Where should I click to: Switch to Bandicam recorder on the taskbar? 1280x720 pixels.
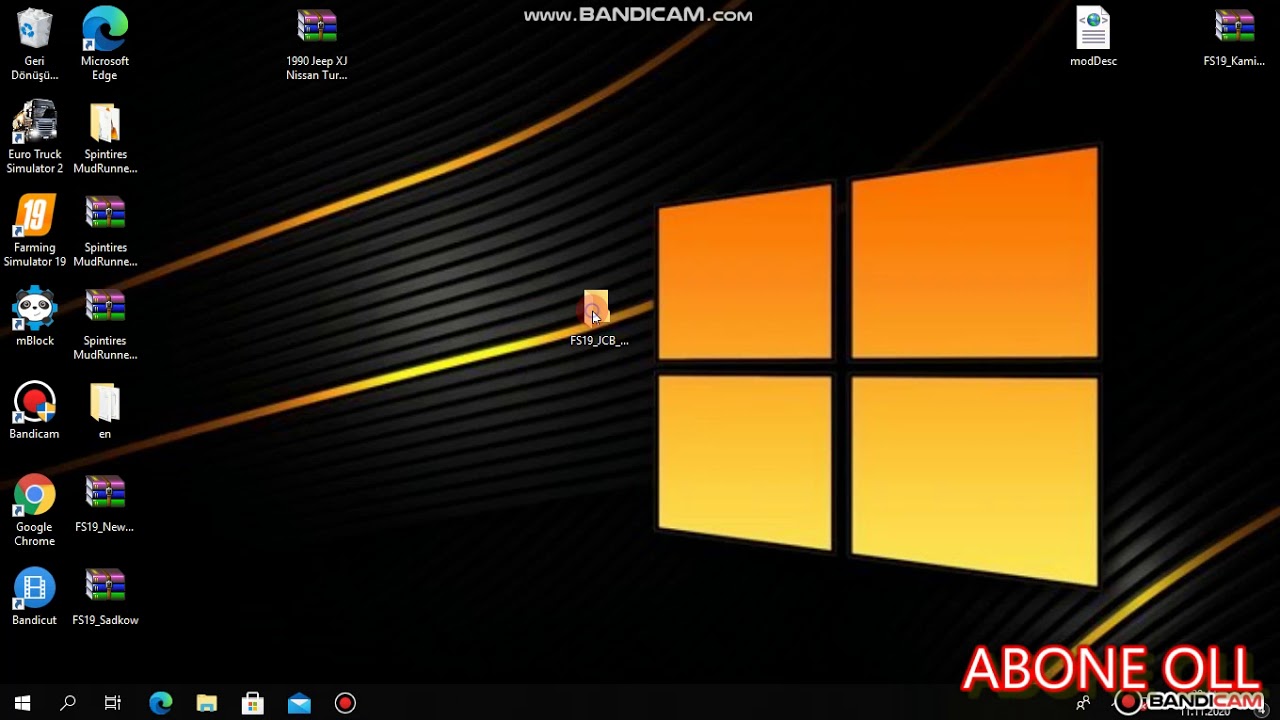(x=345, y=703)
